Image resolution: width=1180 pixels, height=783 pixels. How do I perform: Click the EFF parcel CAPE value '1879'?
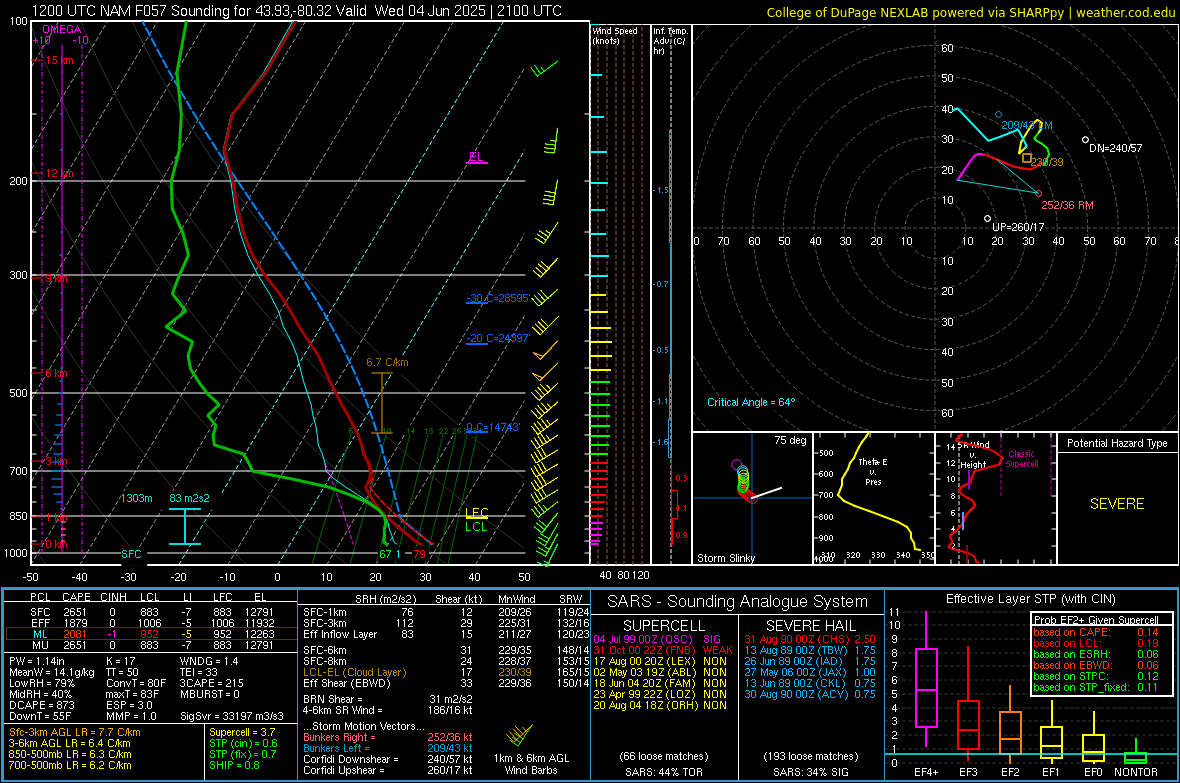click(75, 623)
